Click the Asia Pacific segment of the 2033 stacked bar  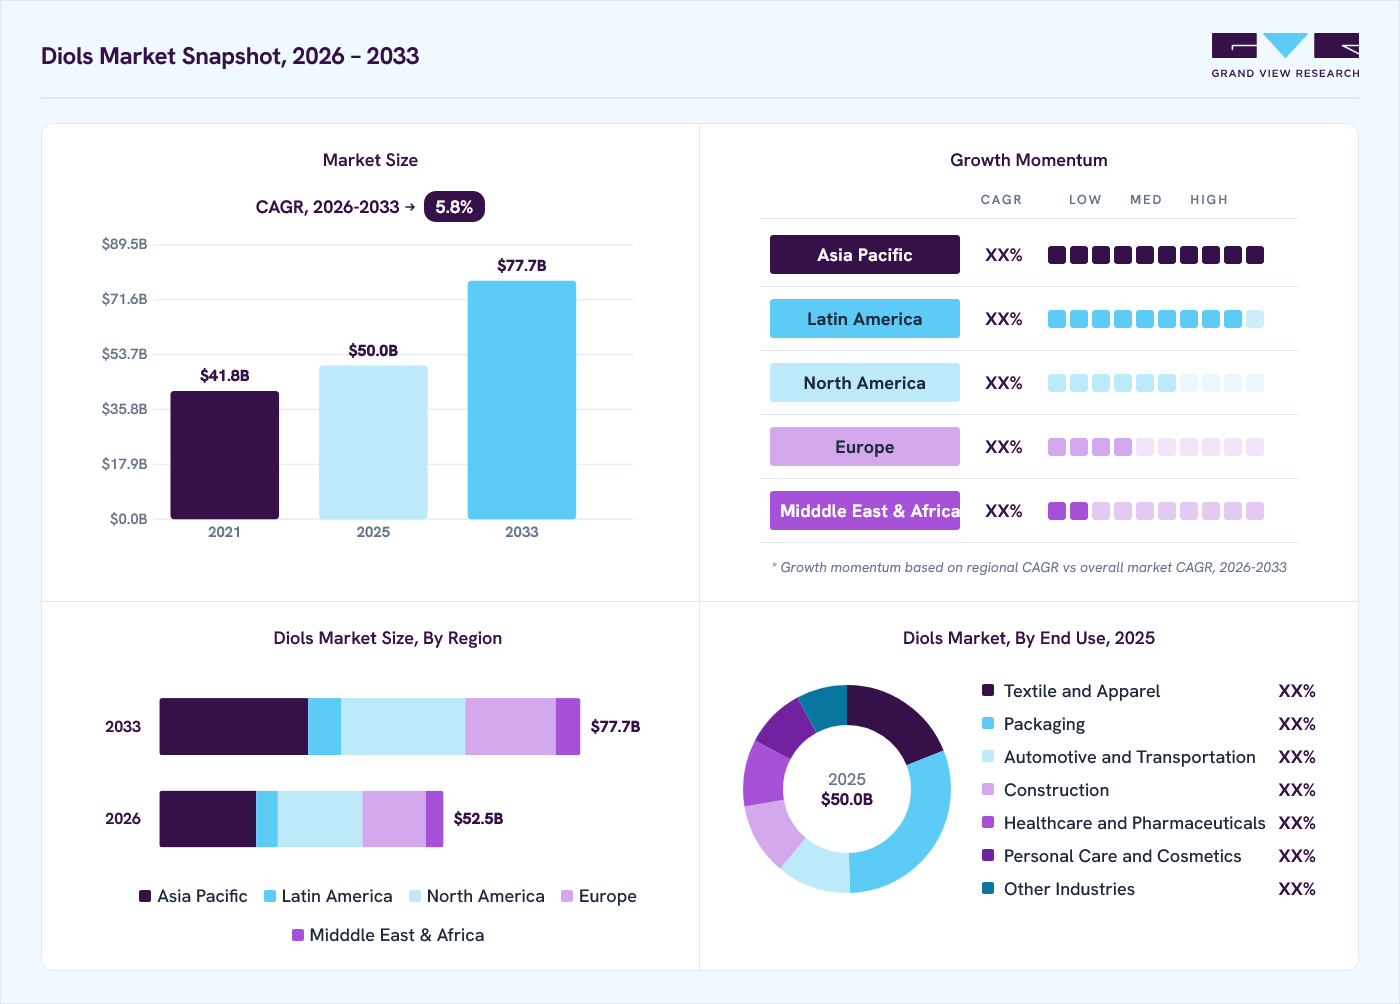(x=234, y=727)
